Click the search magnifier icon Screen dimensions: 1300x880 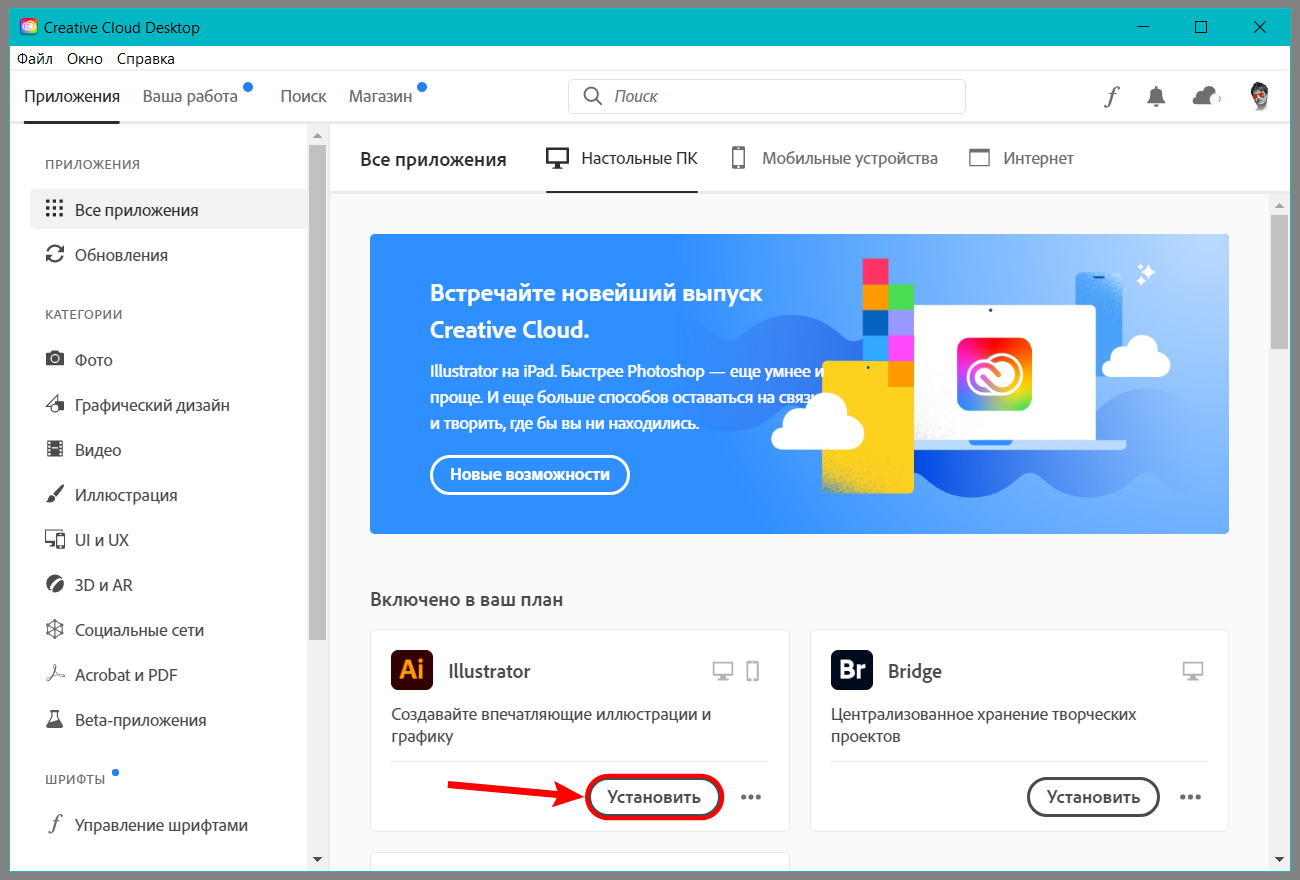point(592,96)
